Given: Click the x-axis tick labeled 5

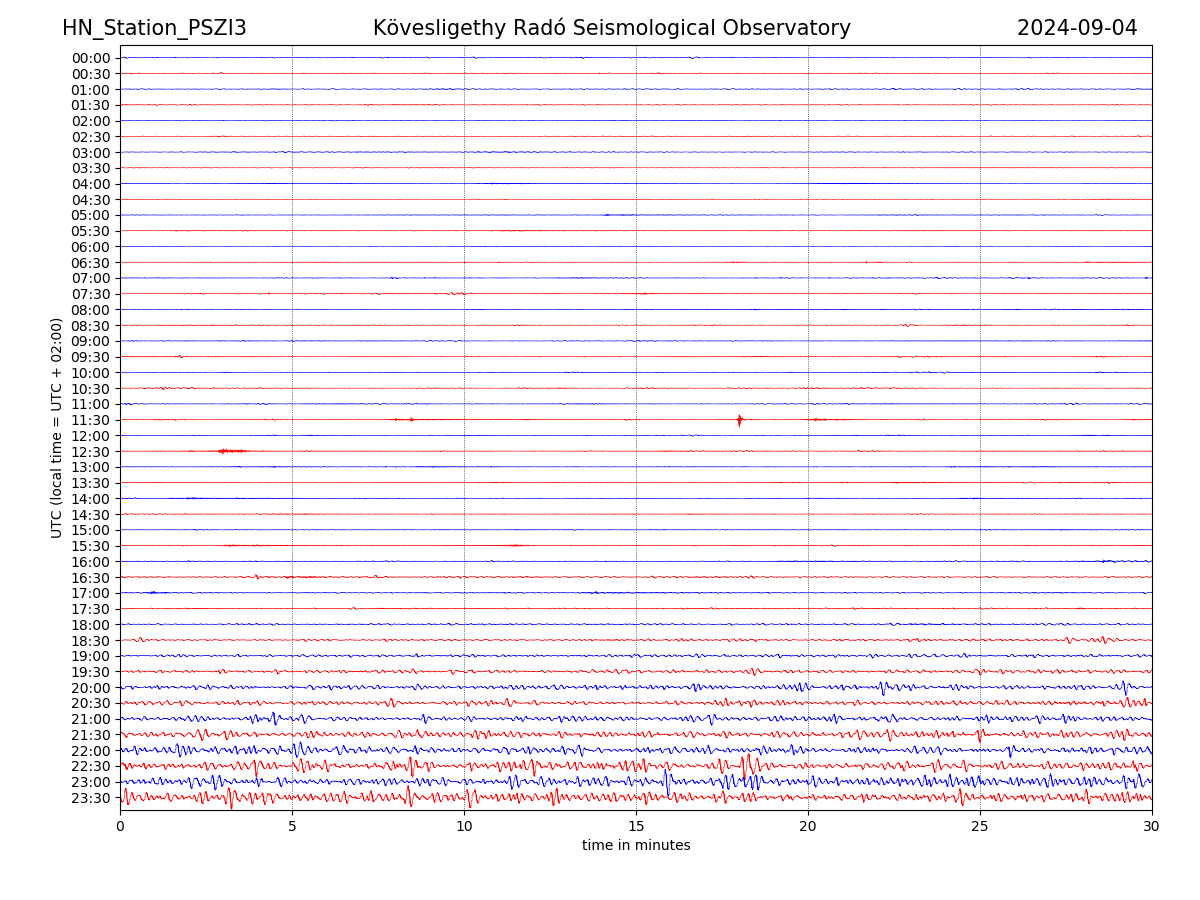Looking at the screenshot, I should click(x=292, y=827).
